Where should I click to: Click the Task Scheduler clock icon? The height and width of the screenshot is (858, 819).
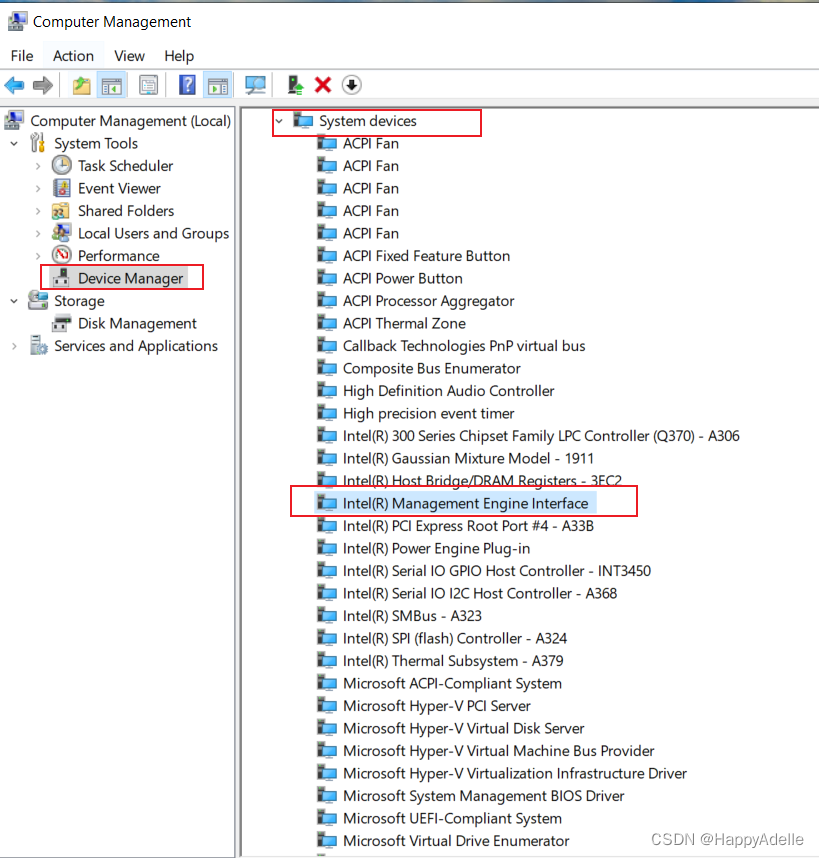[61, 165]
